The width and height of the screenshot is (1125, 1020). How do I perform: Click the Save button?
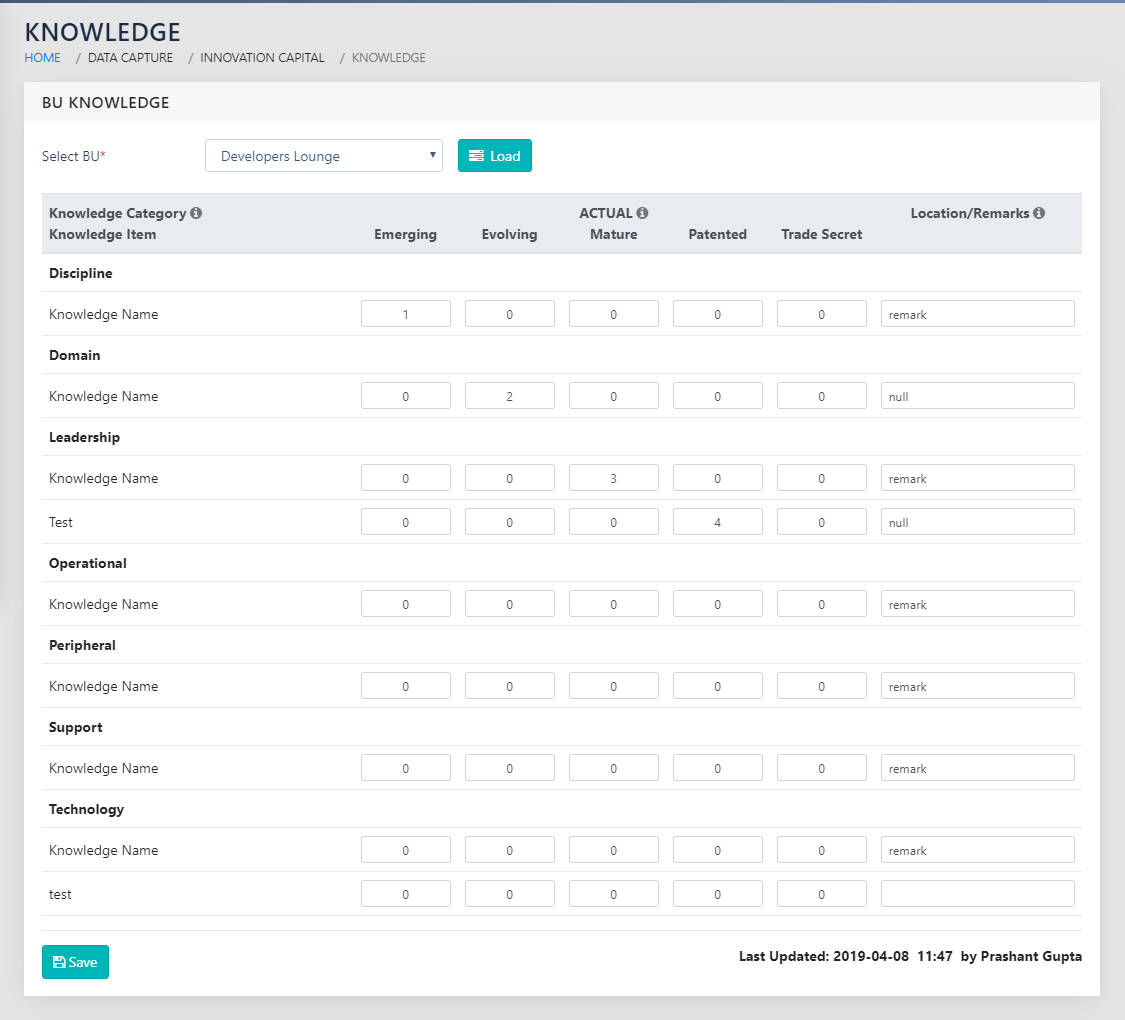click(x=75, y=962)
